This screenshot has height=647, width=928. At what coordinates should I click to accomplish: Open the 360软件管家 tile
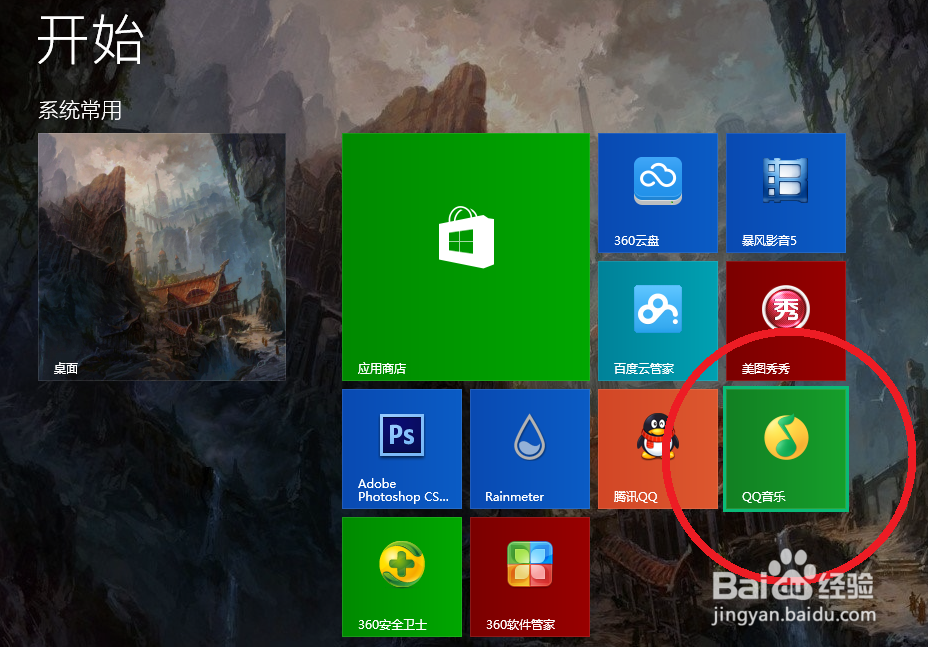(x=530, y=577)
